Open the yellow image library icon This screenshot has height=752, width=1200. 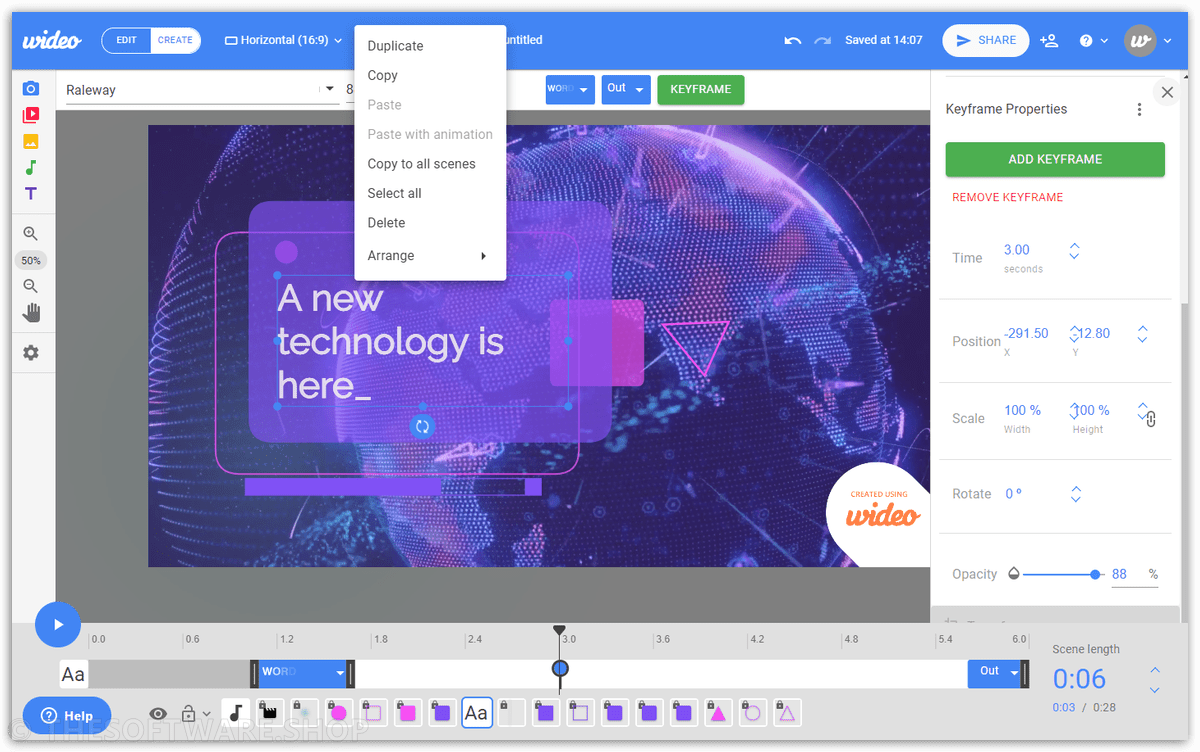[31, 141]
